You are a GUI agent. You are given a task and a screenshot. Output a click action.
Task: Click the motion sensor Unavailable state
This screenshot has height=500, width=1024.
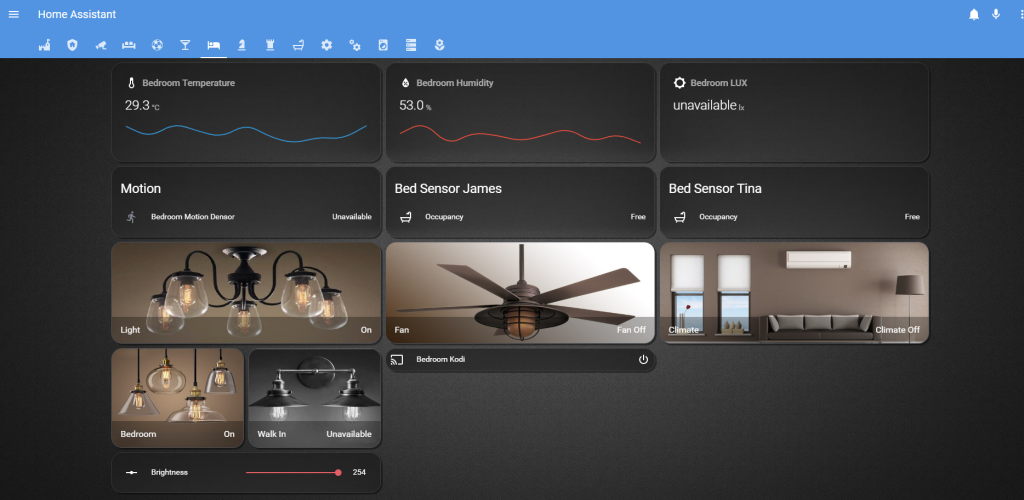tap(352, 217)
